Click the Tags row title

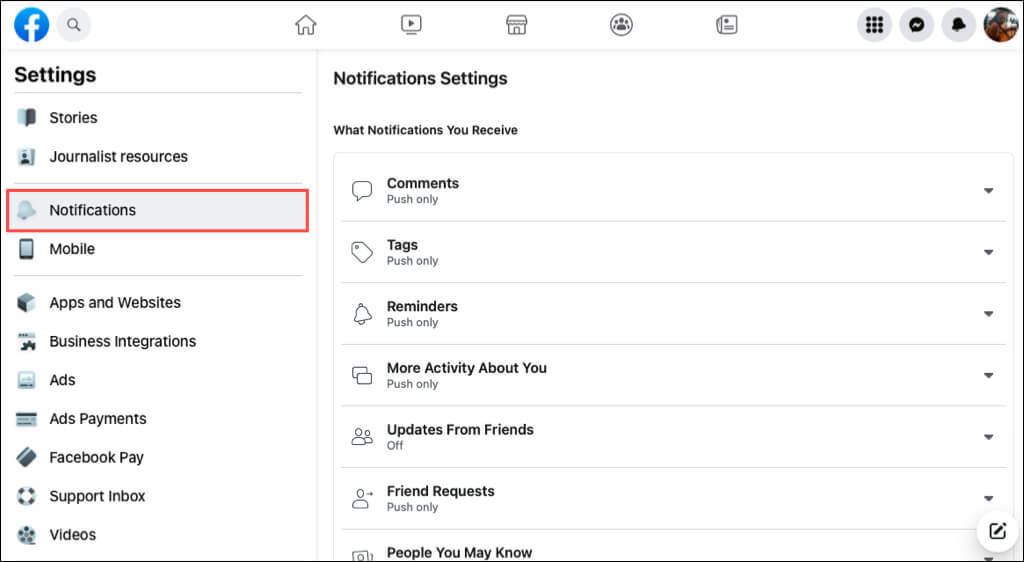point(402,245)
